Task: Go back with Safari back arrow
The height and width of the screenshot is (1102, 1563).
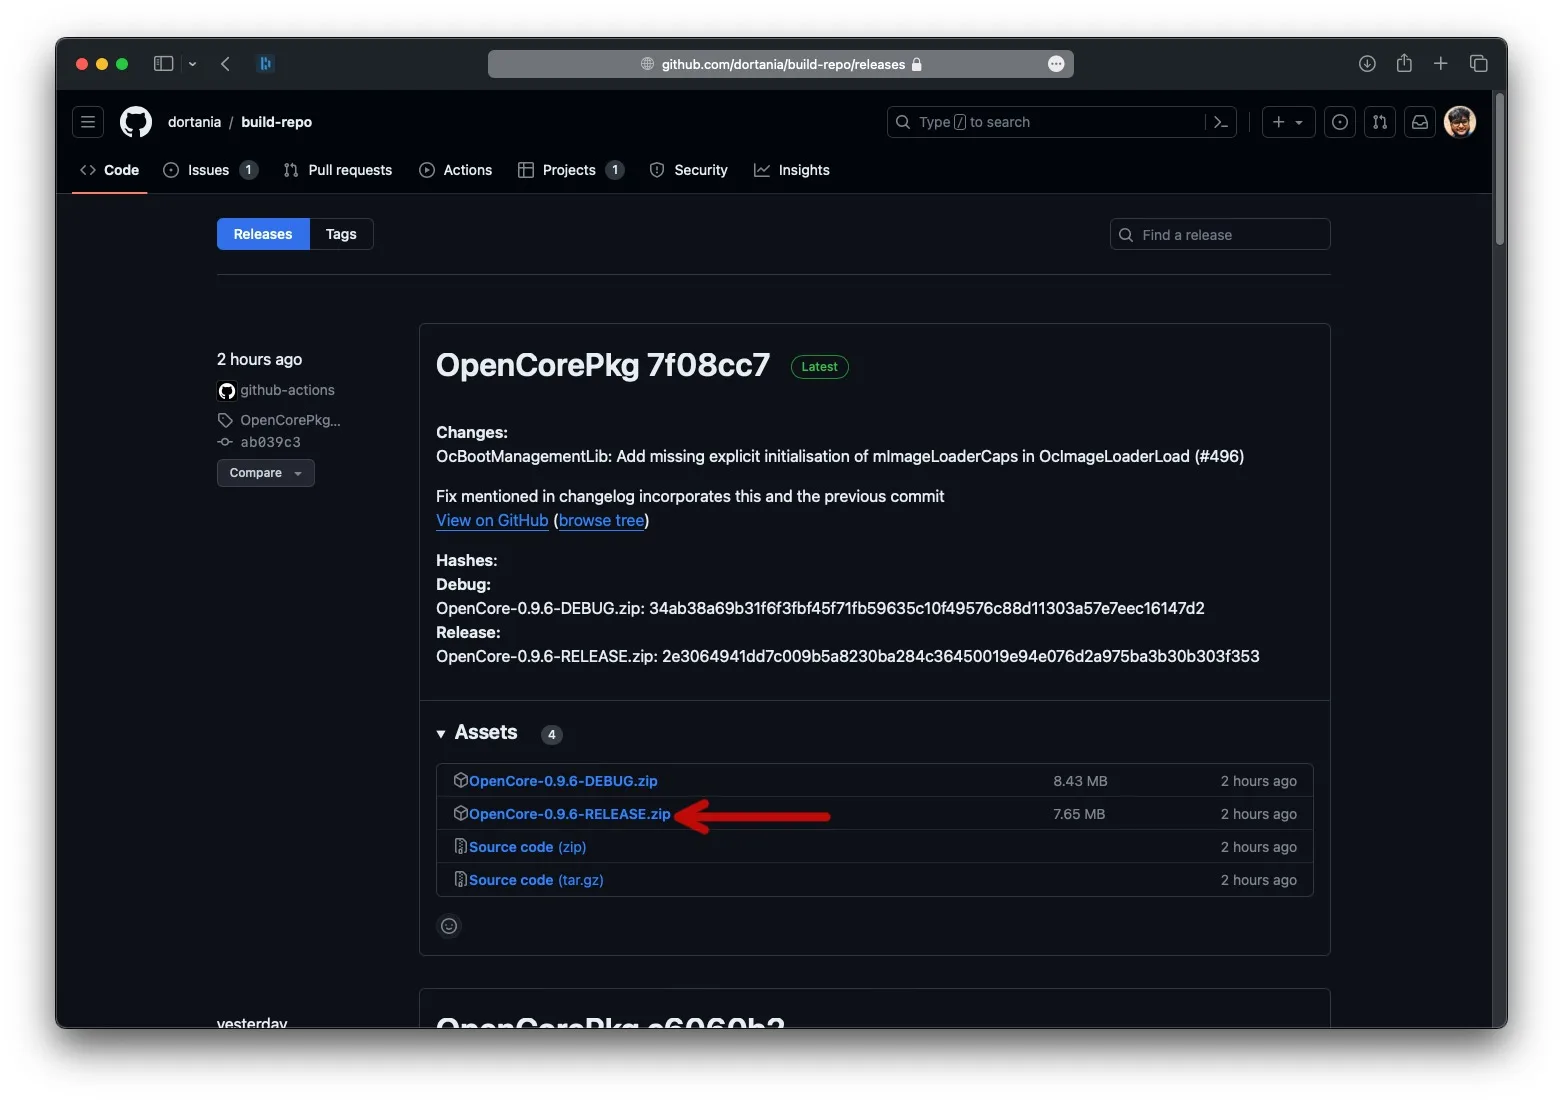Action: coord(225,64)
